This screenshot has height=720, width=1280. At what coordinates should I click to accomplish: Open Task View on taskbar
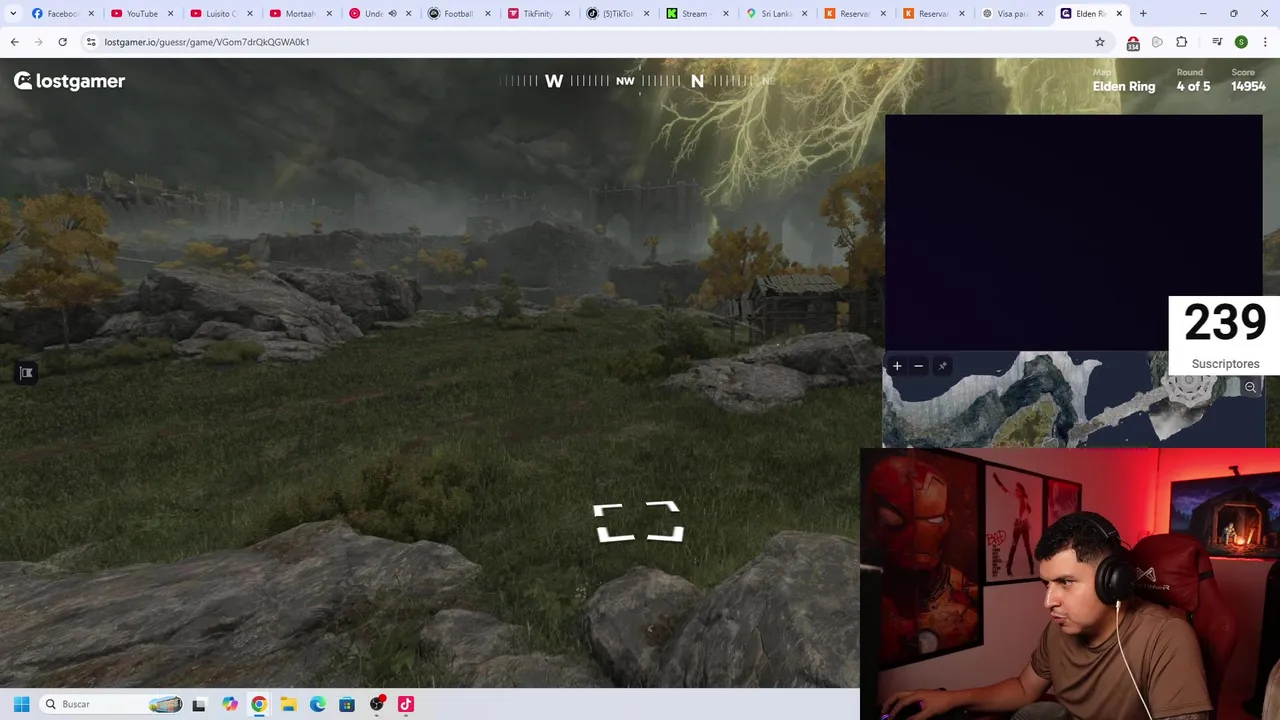(199, 704)
